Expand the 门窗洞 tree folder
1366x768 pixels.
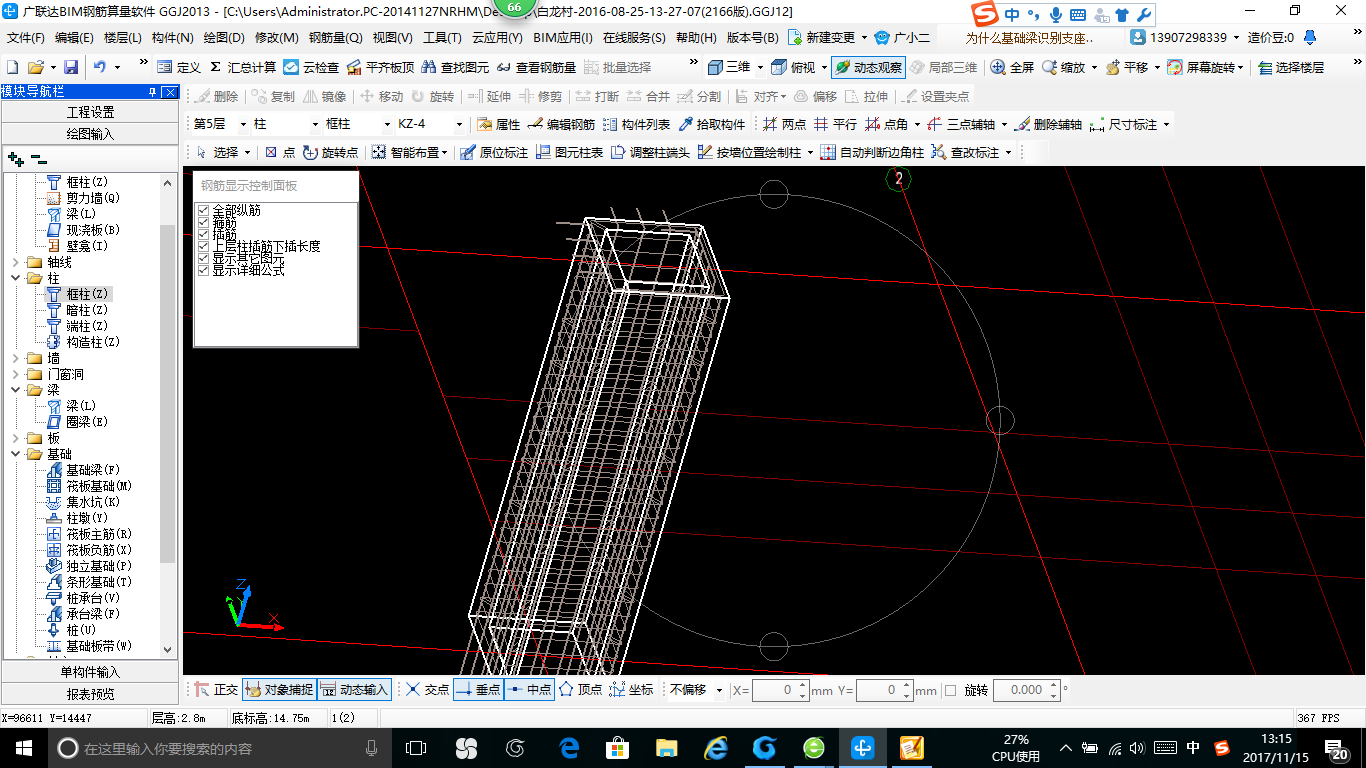[15, 374]
